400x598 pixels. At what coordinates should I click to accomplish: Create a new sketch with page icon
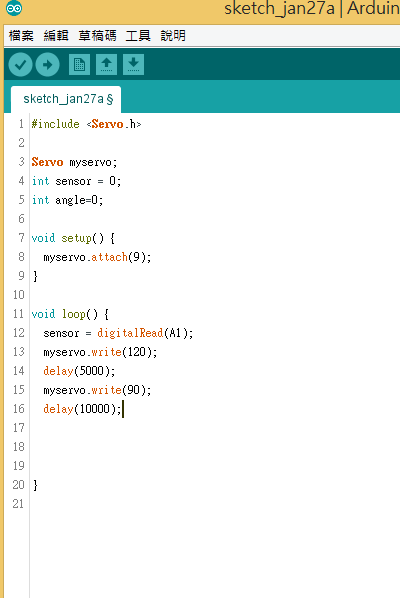(x=79, y=64)
